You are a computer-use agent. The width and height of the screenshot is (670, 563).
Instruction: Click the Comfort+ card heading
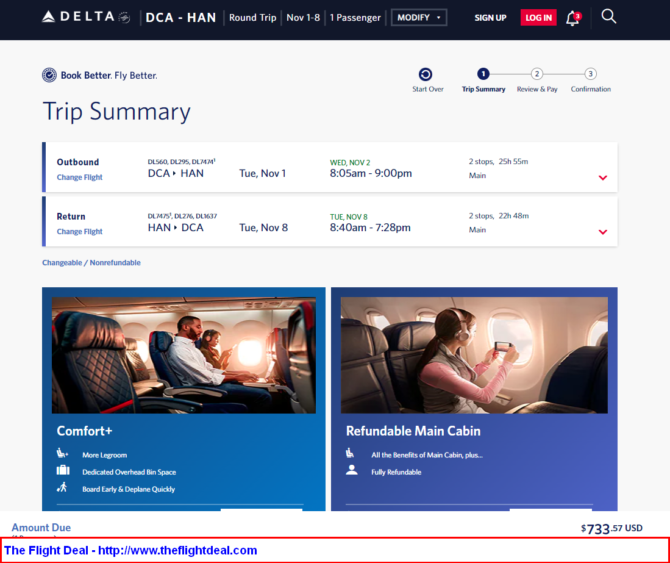point(84,431)
